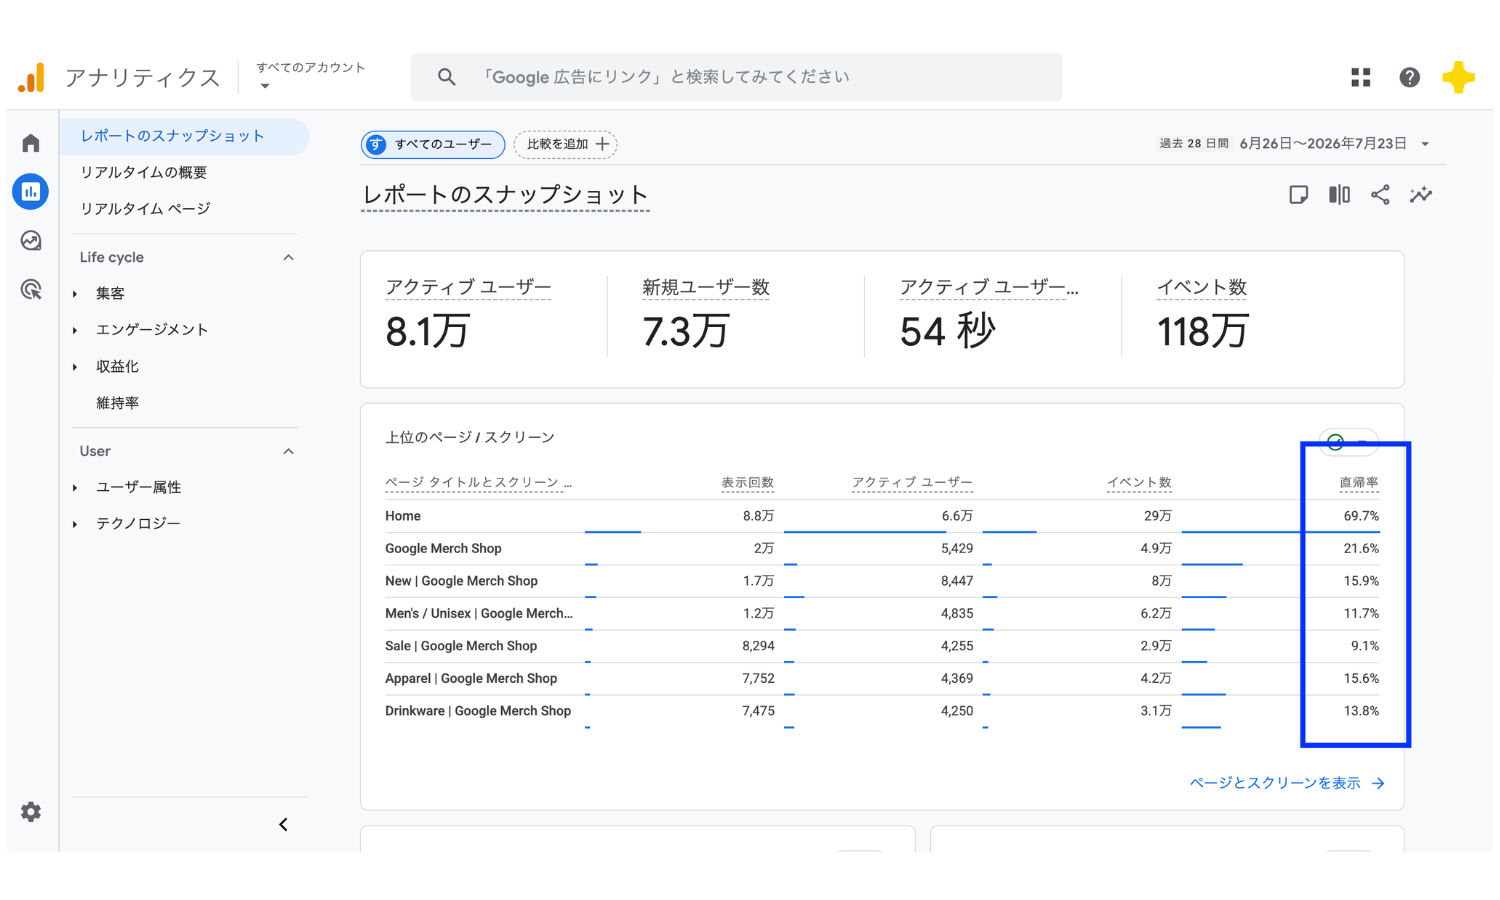
Task: Click the Home row title
Action: 403,516
